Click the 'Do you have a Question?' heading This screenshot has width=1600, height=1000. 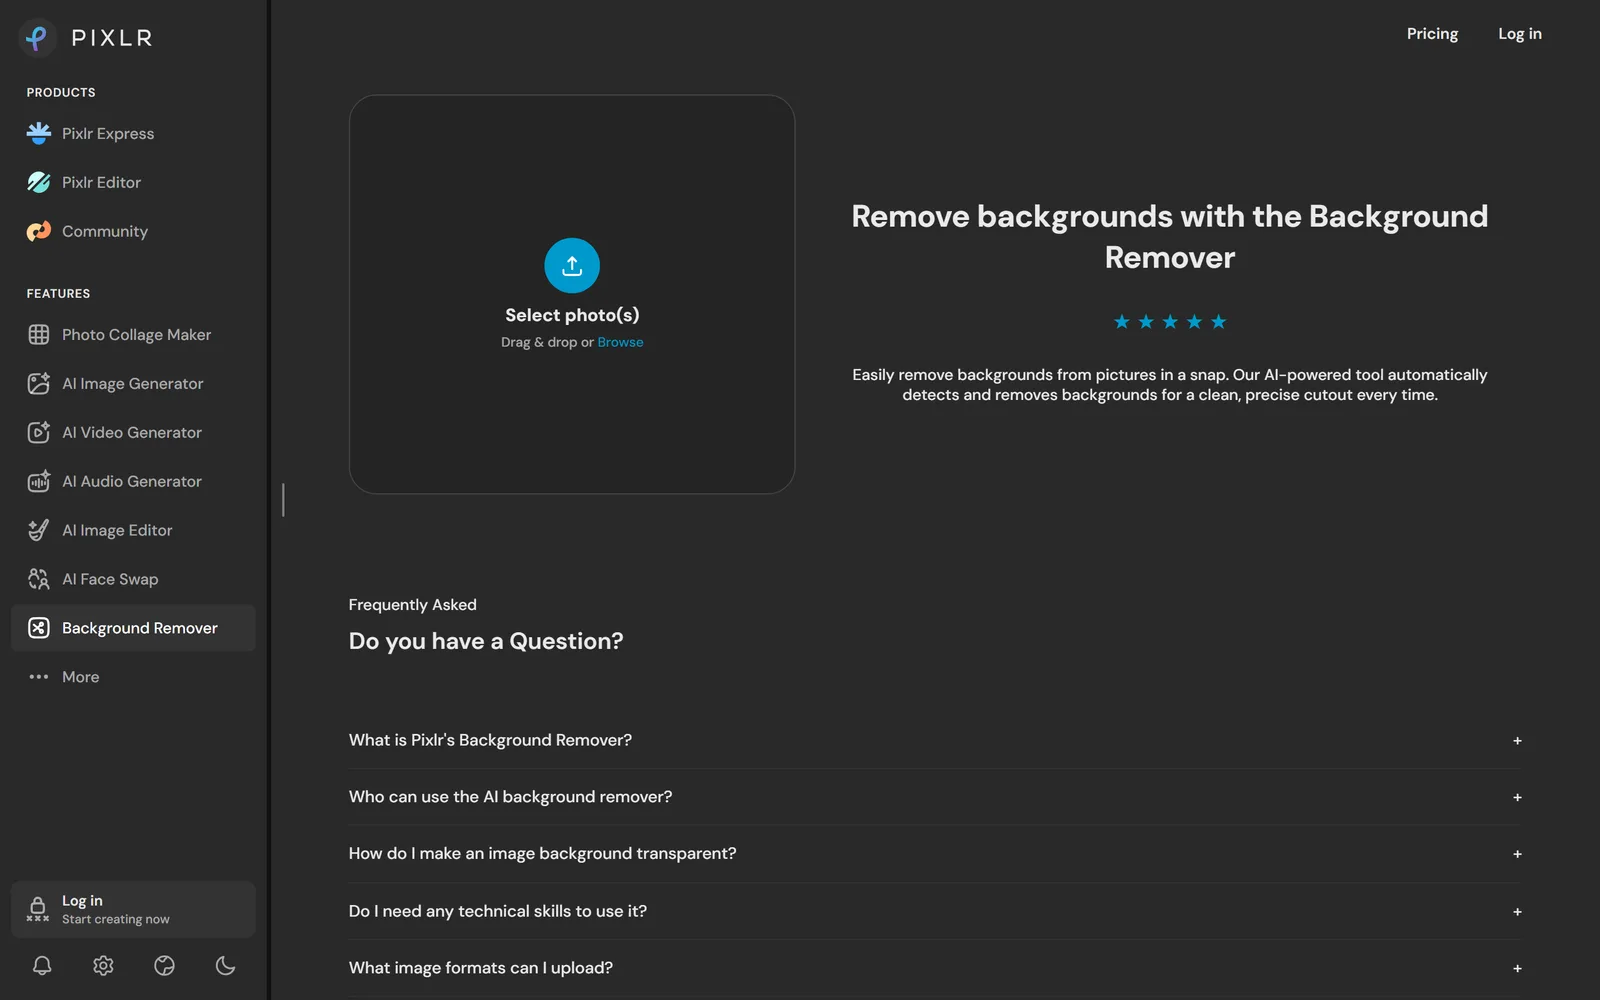point(486,641)
